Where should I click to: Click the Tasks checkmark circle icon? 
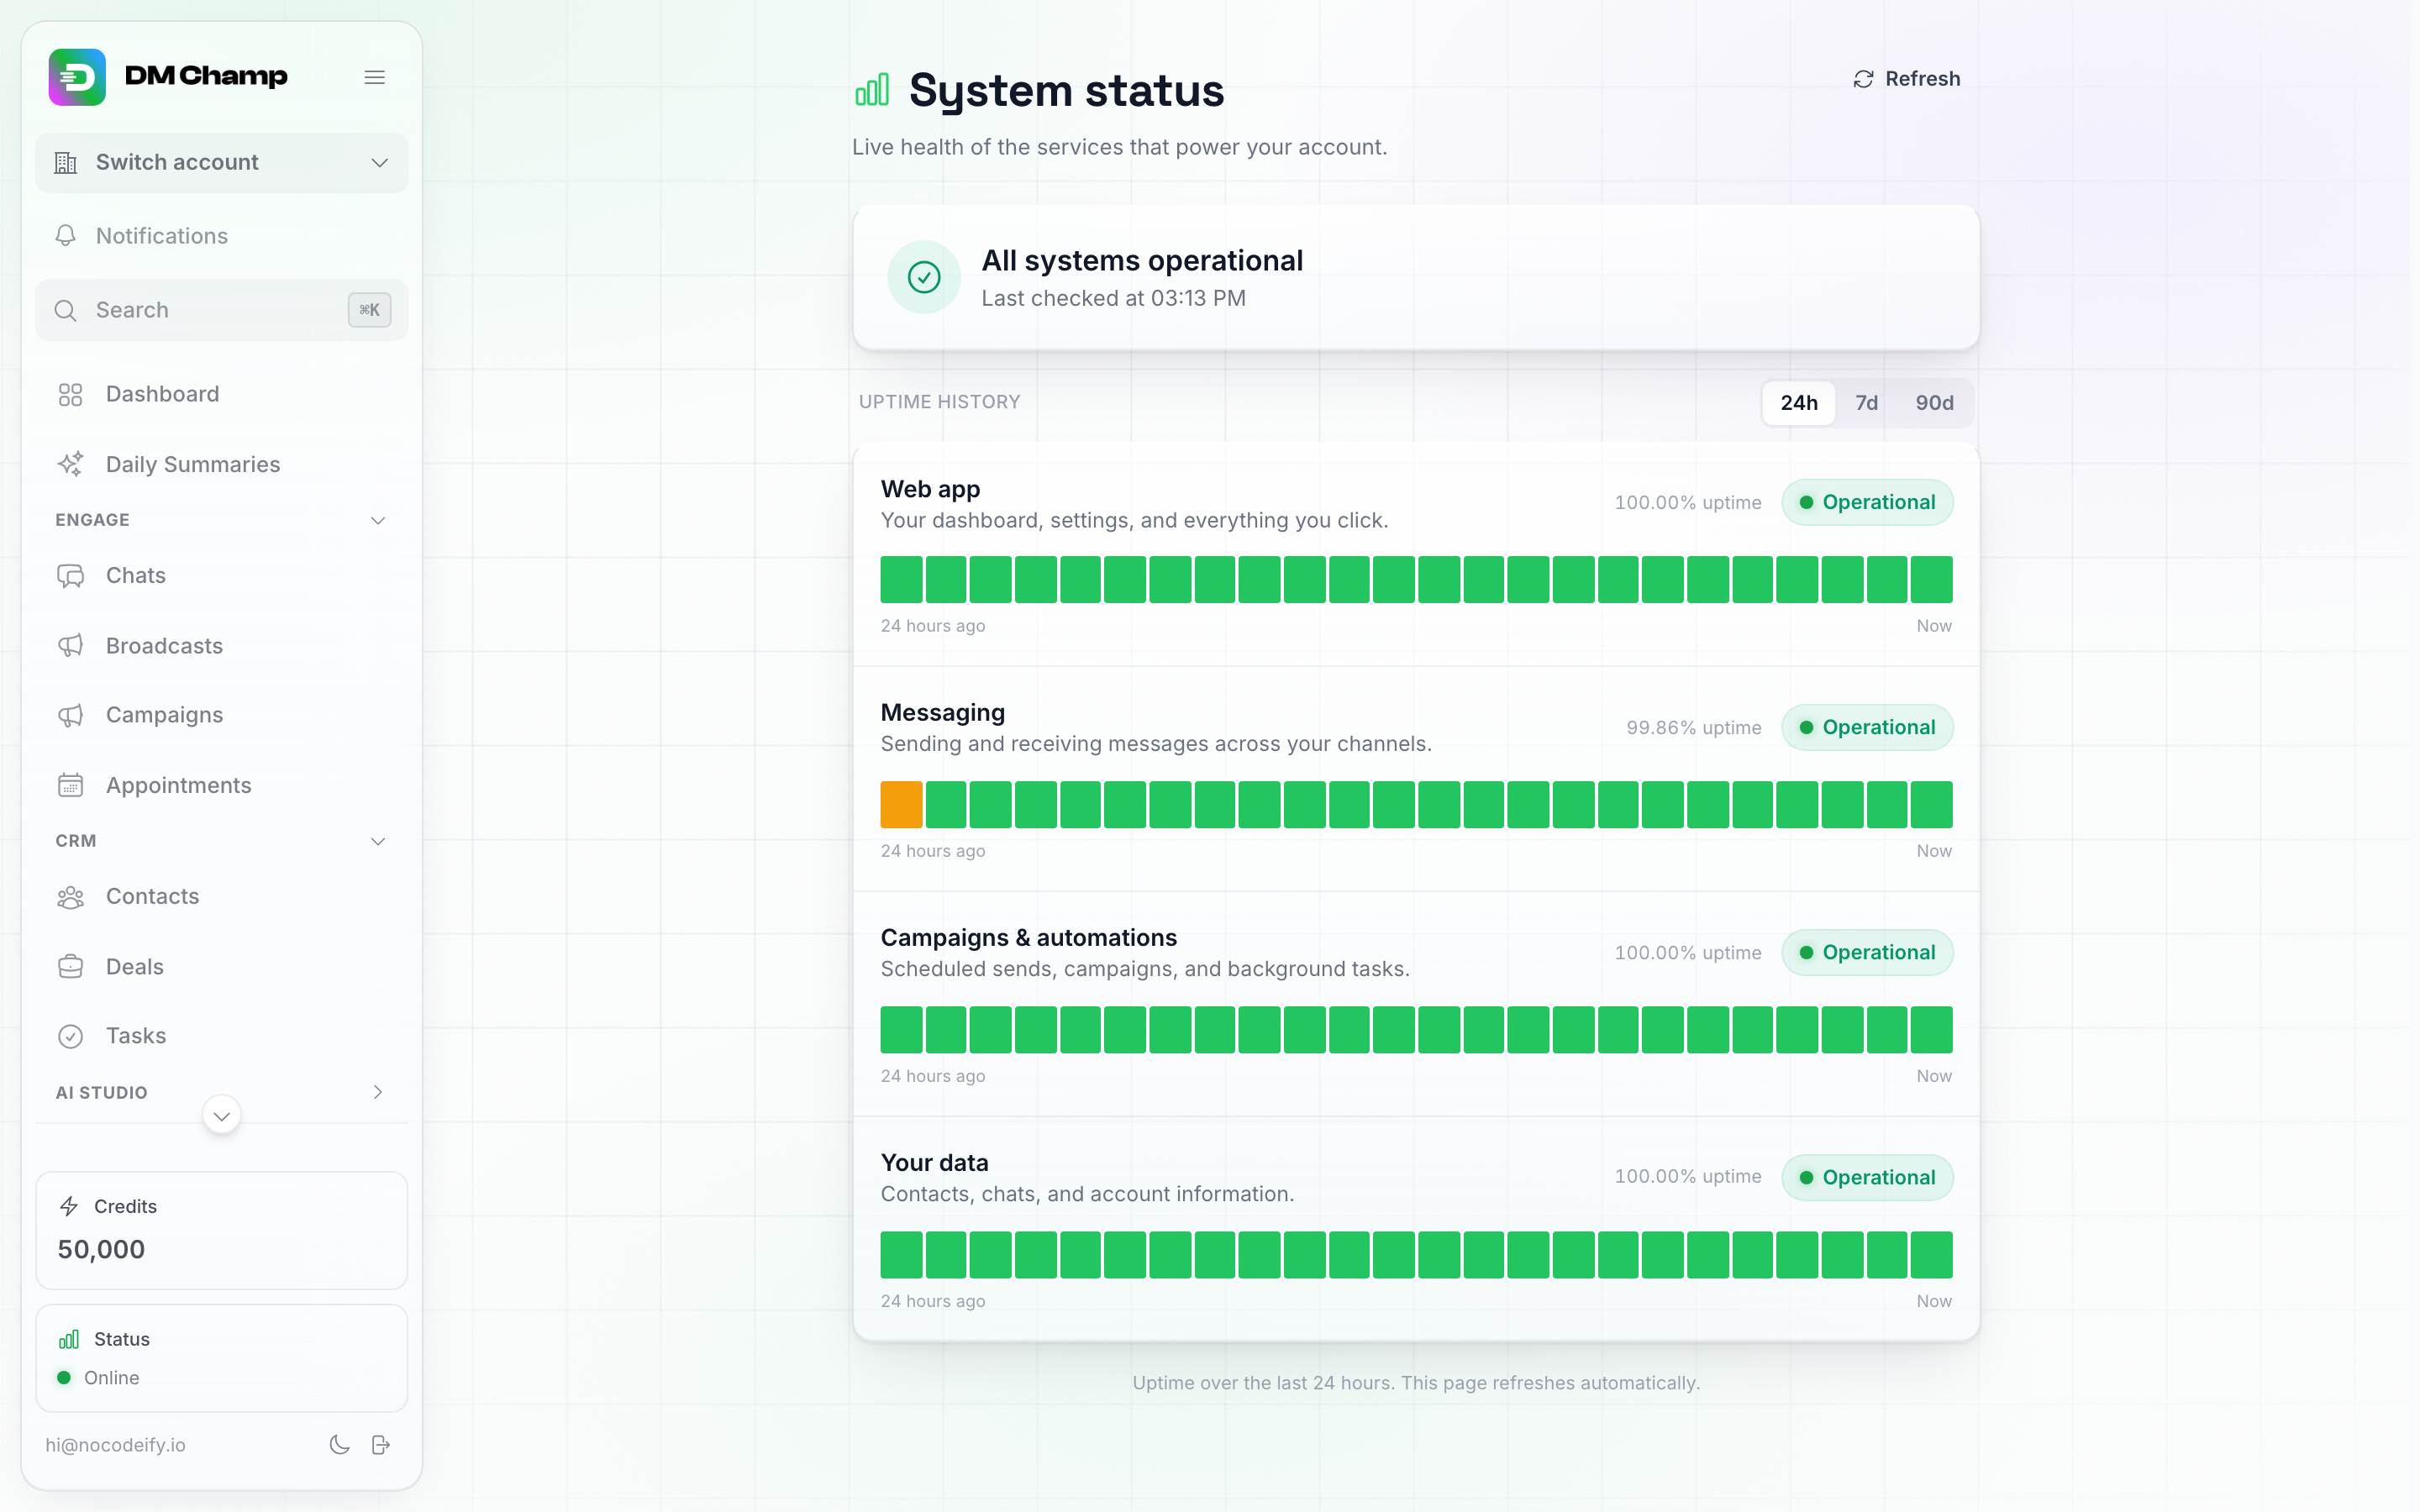[70, 1036]
